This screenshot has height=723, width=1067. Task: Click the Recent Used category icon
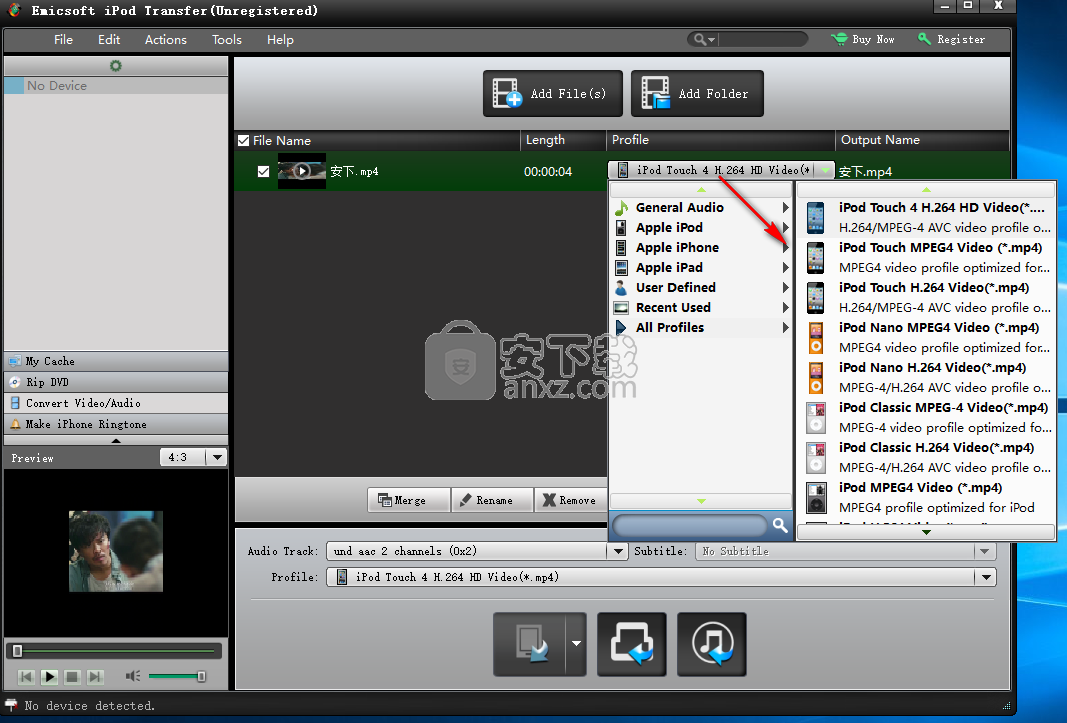(x=621, y=308)
